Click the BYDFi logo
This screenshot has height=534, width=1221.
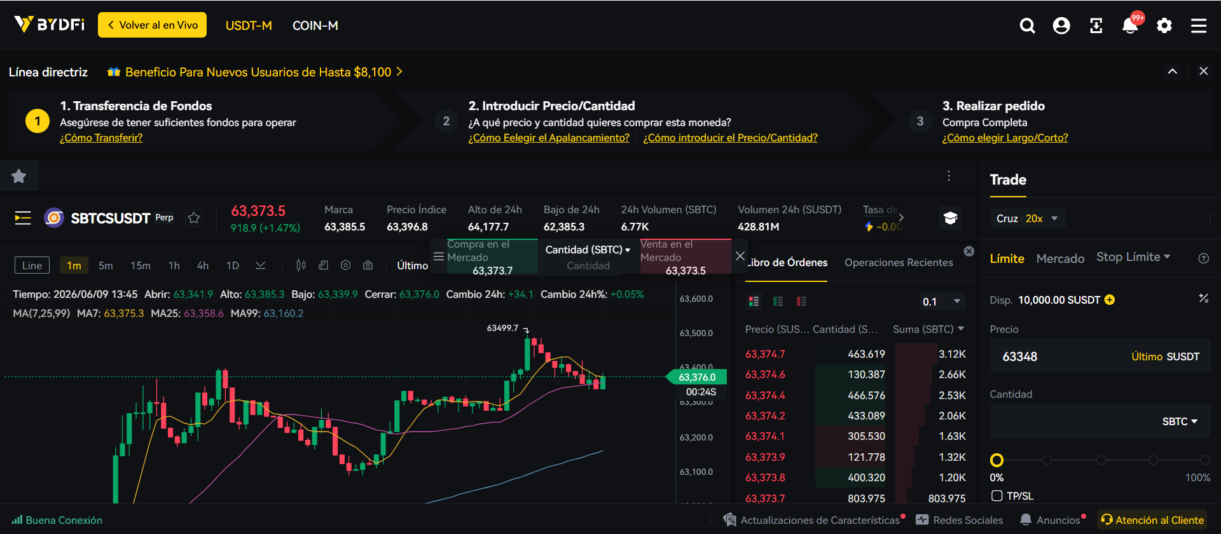(x=51, y=25)
